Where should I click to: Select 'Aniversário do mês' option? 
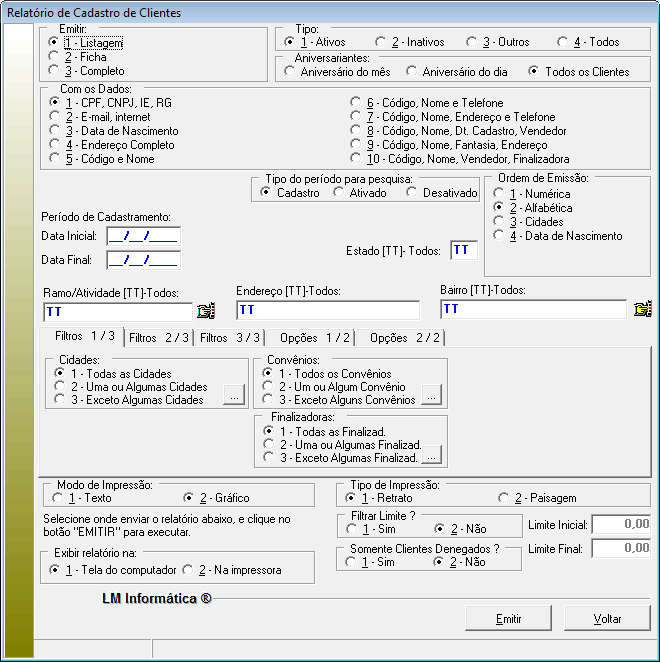290,72
